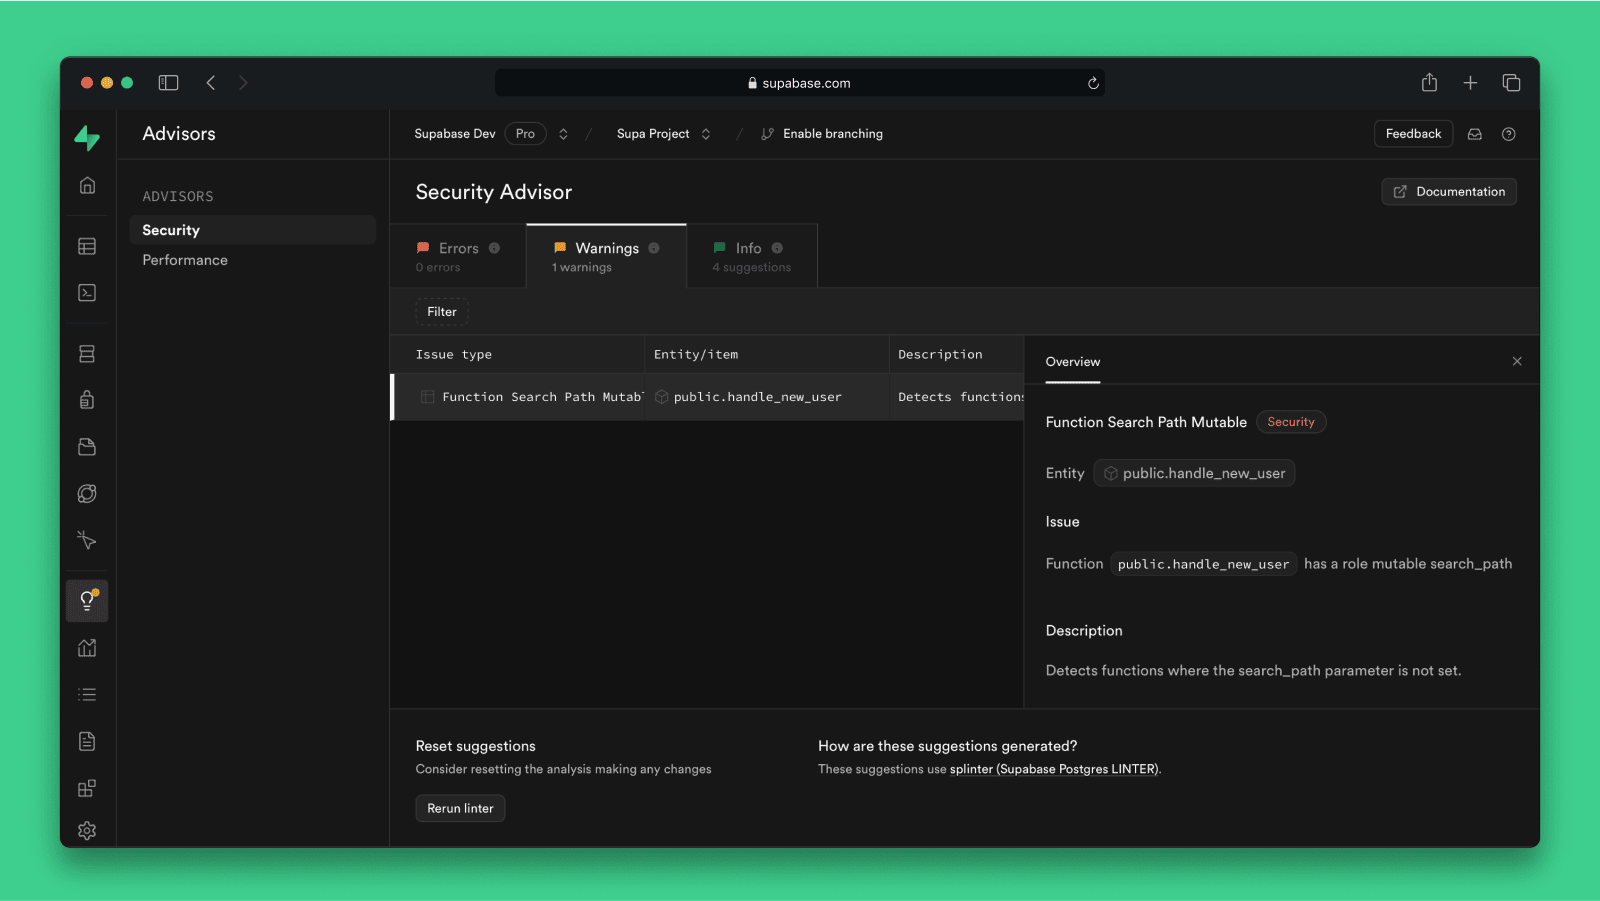Select the Function Search Path Mutable row checkbox

[x=428, y=397]
